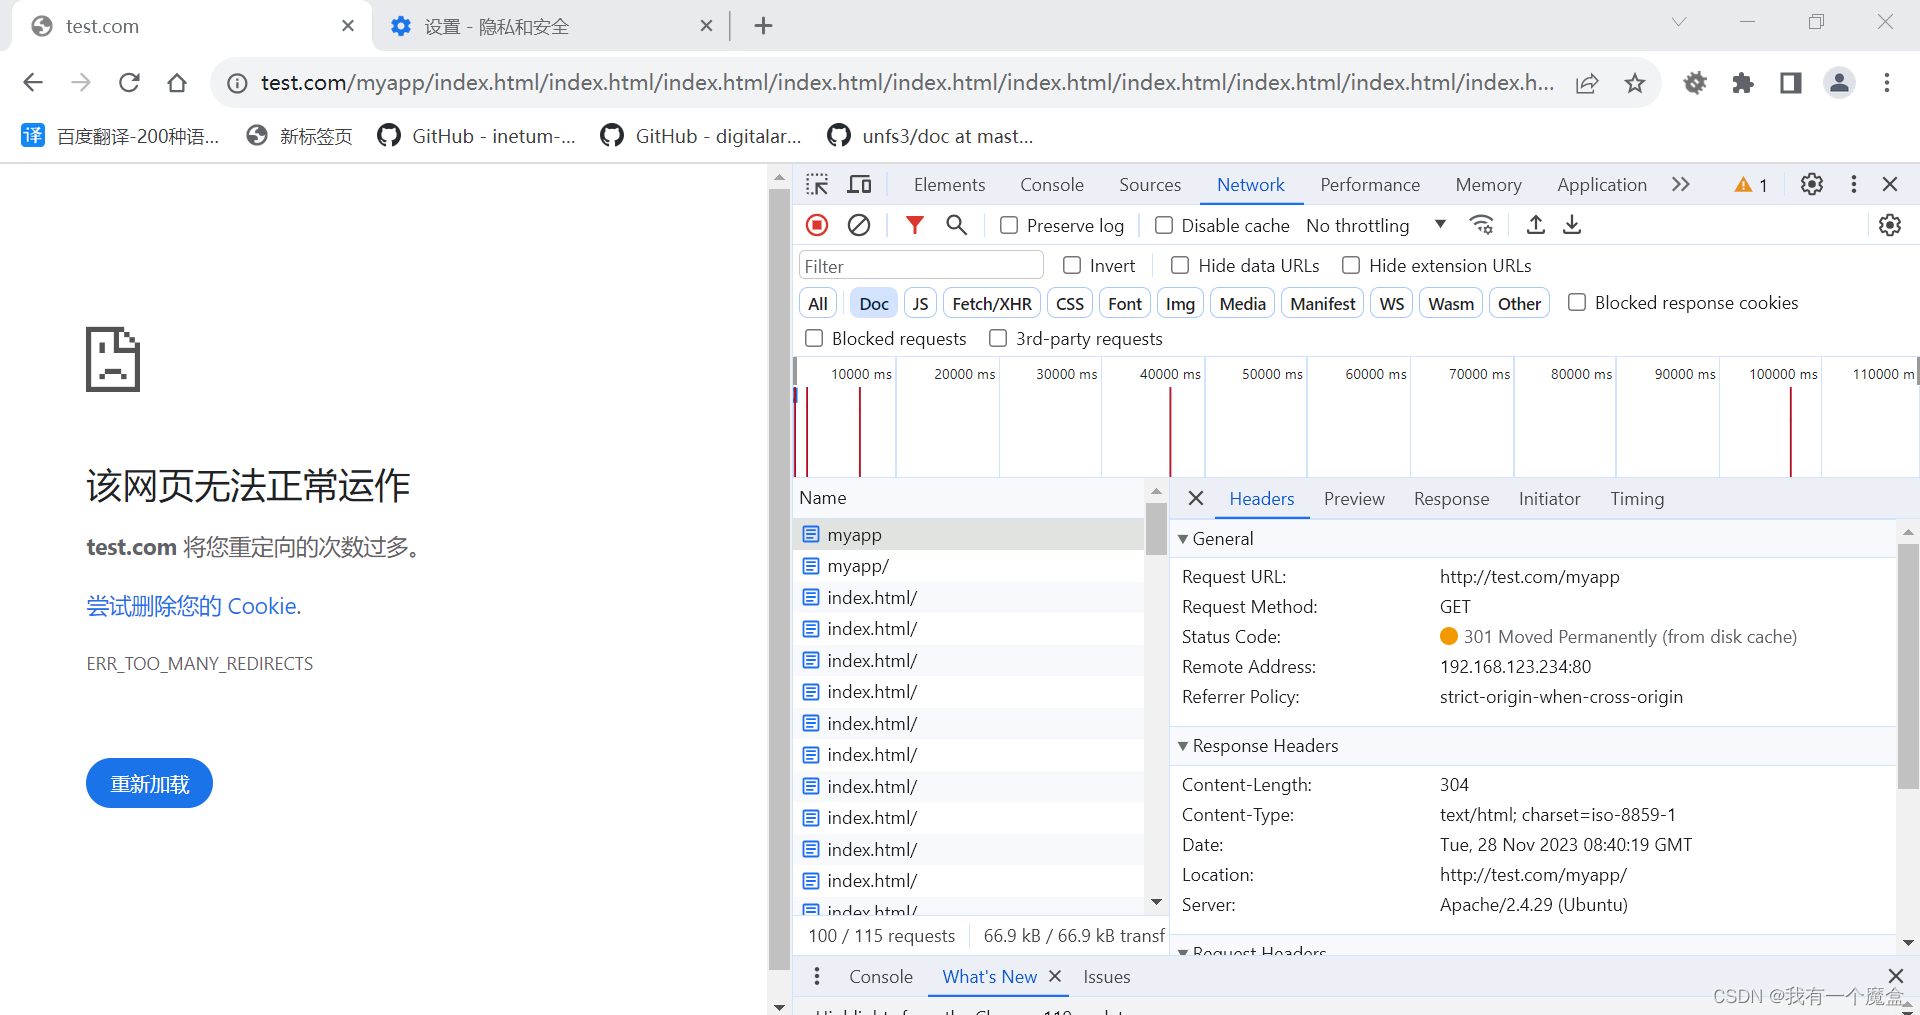The height and width of the screenshot is (1015, 1920).
Task: Open a new browser tab
Action: tap(763, 26)
